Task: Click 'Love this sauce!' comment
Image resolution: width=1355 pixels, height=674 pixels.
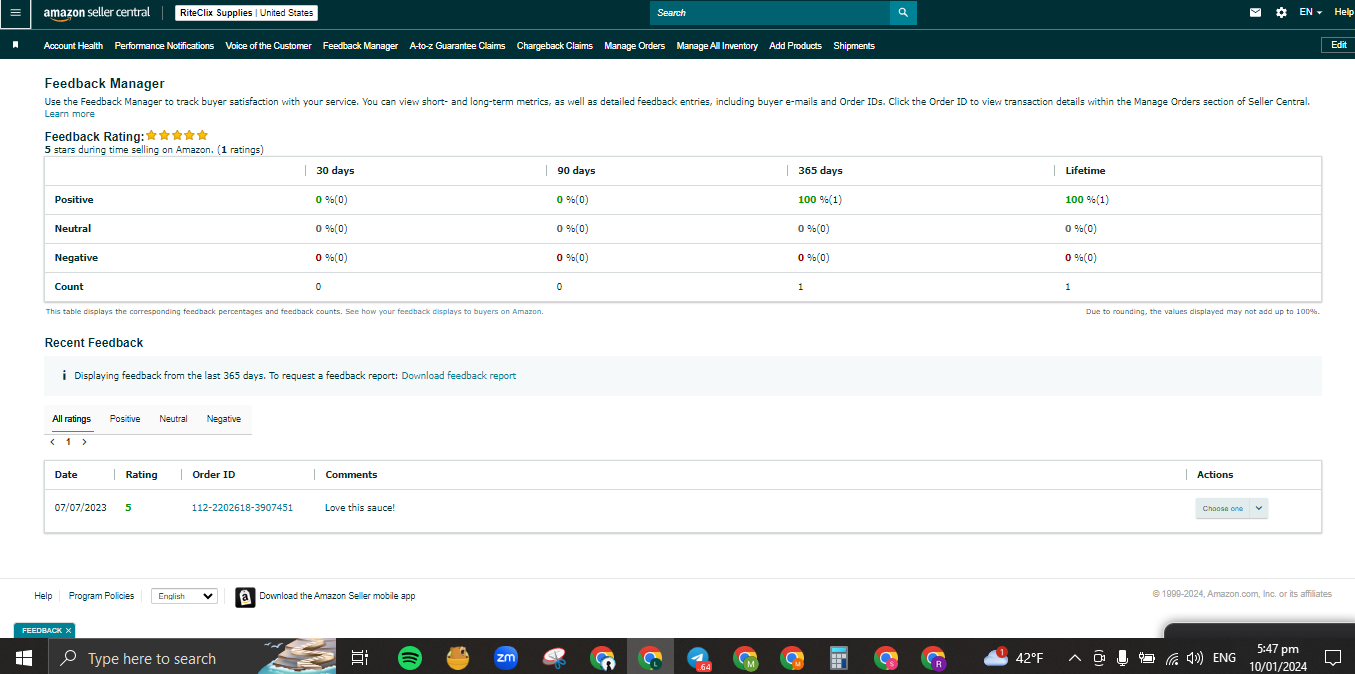Action: pyautogui.click(x=360, y=508)
